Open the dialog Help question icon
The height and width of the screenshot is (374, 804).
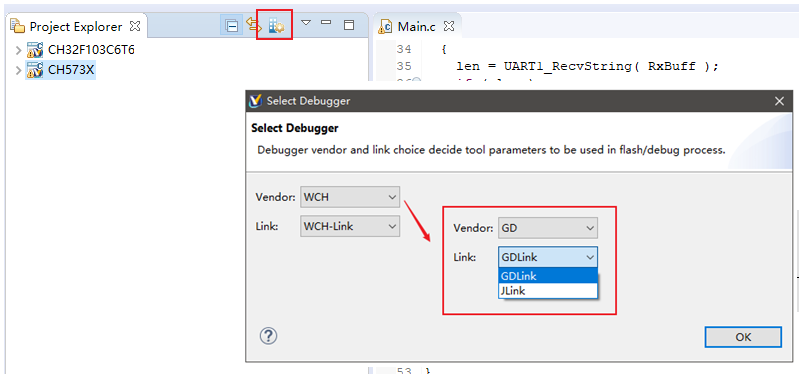click(269, 337)
